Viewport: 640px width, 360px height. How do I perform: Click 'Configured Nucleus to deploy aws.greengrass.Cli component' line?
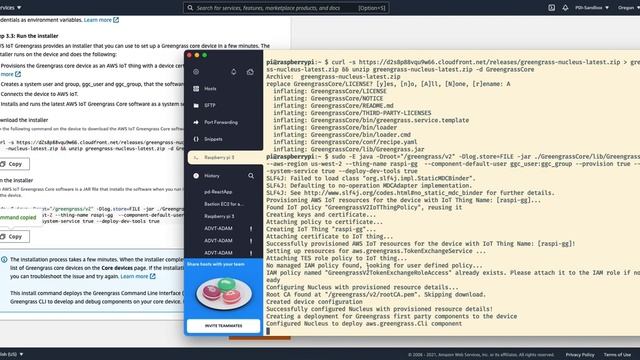(364, 324)
